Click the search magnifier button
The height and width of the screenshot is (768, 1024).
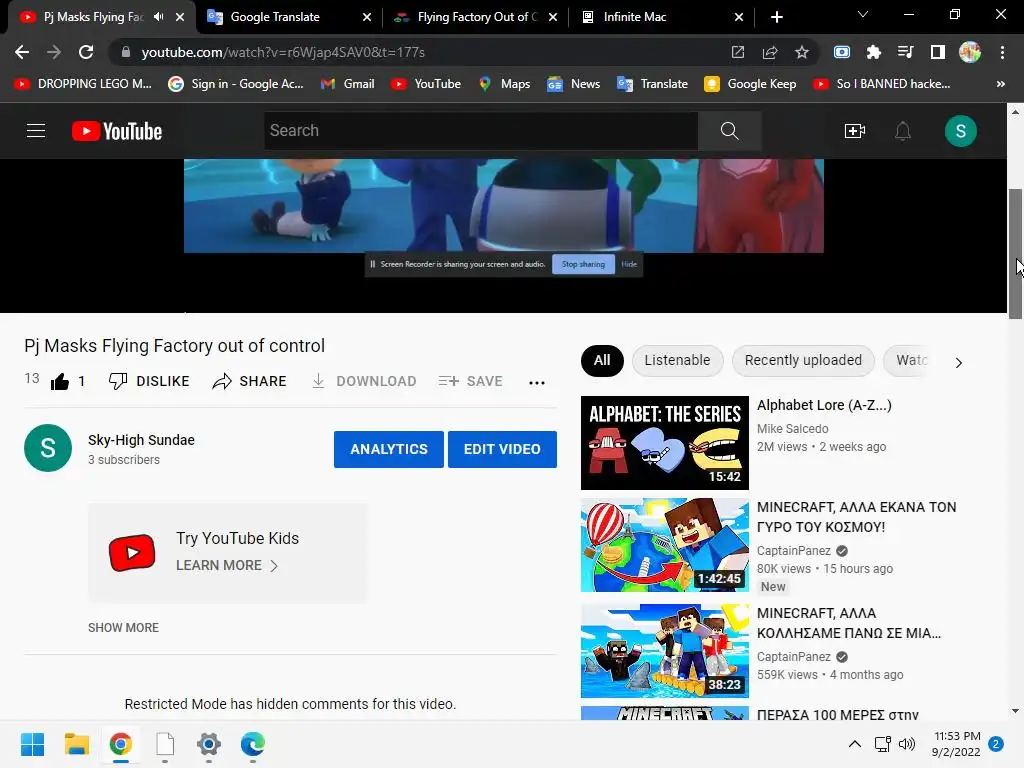[729, 131]
